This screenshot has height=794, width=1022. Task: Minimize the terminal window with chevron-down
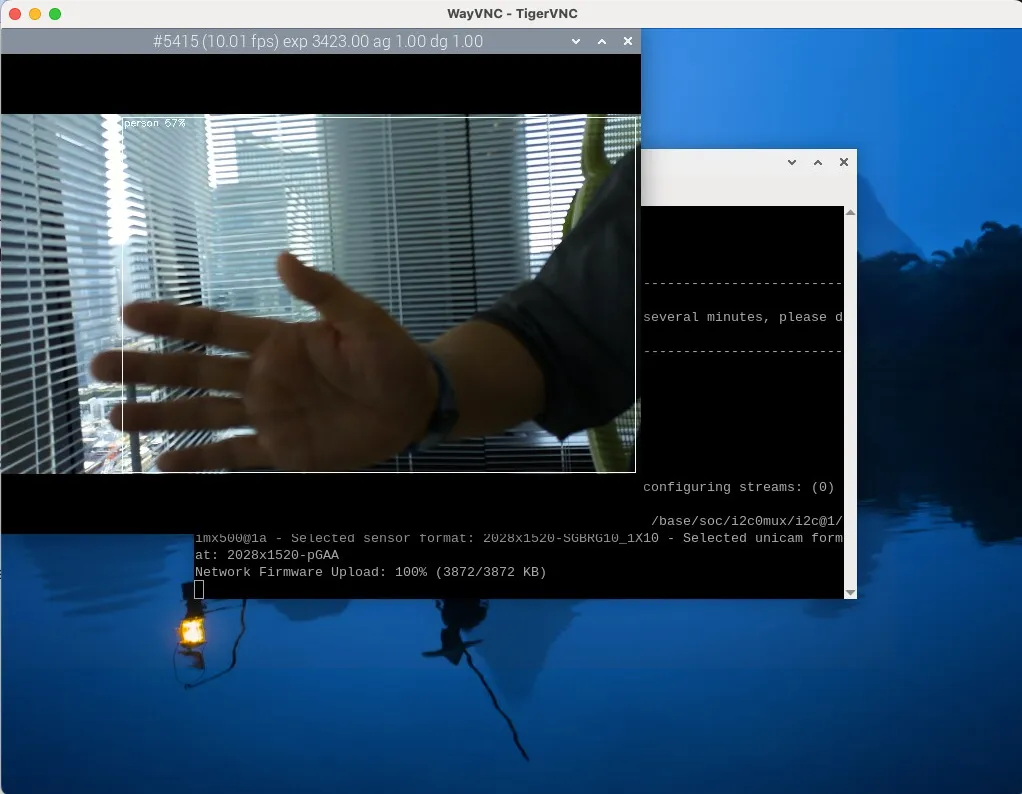click(x=792, y=162)
